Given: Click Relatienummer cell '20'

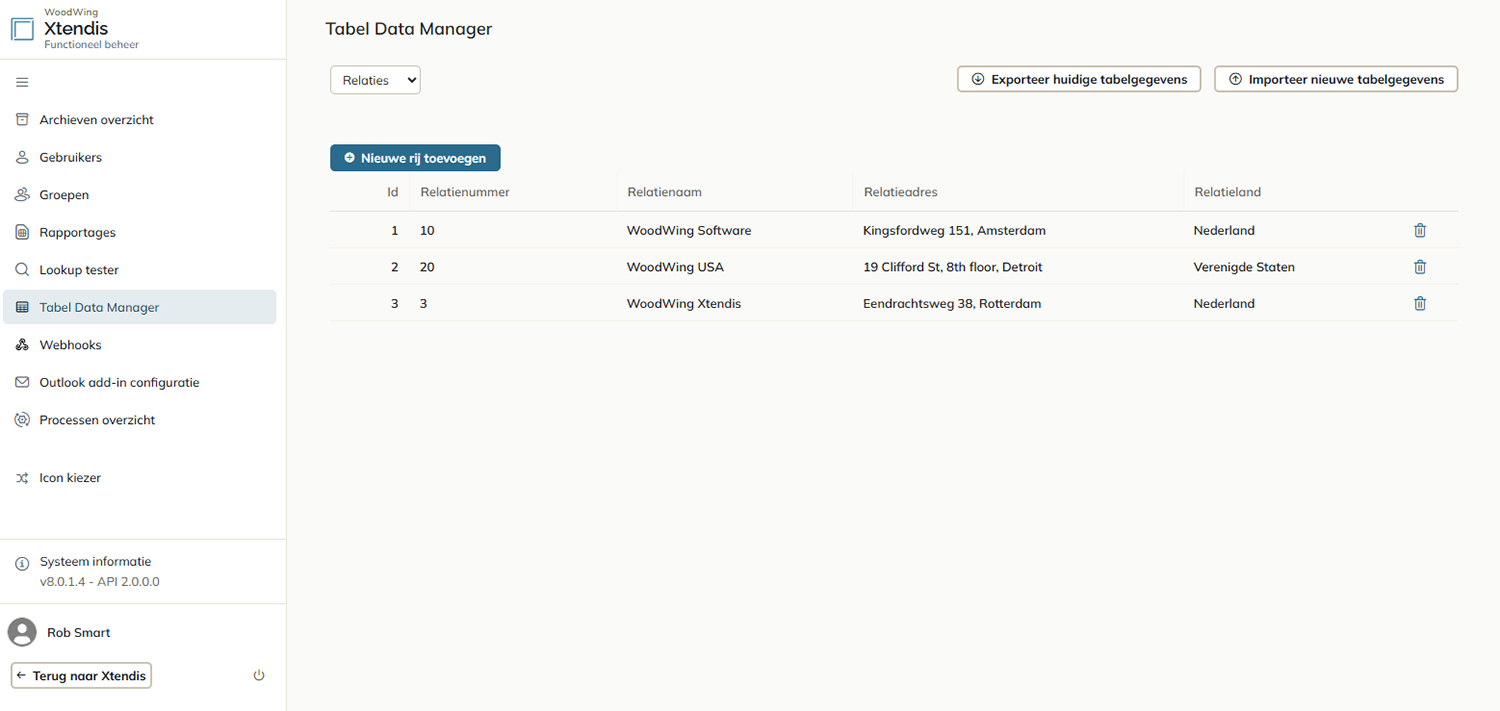Looking at the screenshot, I should pos(427,267).
